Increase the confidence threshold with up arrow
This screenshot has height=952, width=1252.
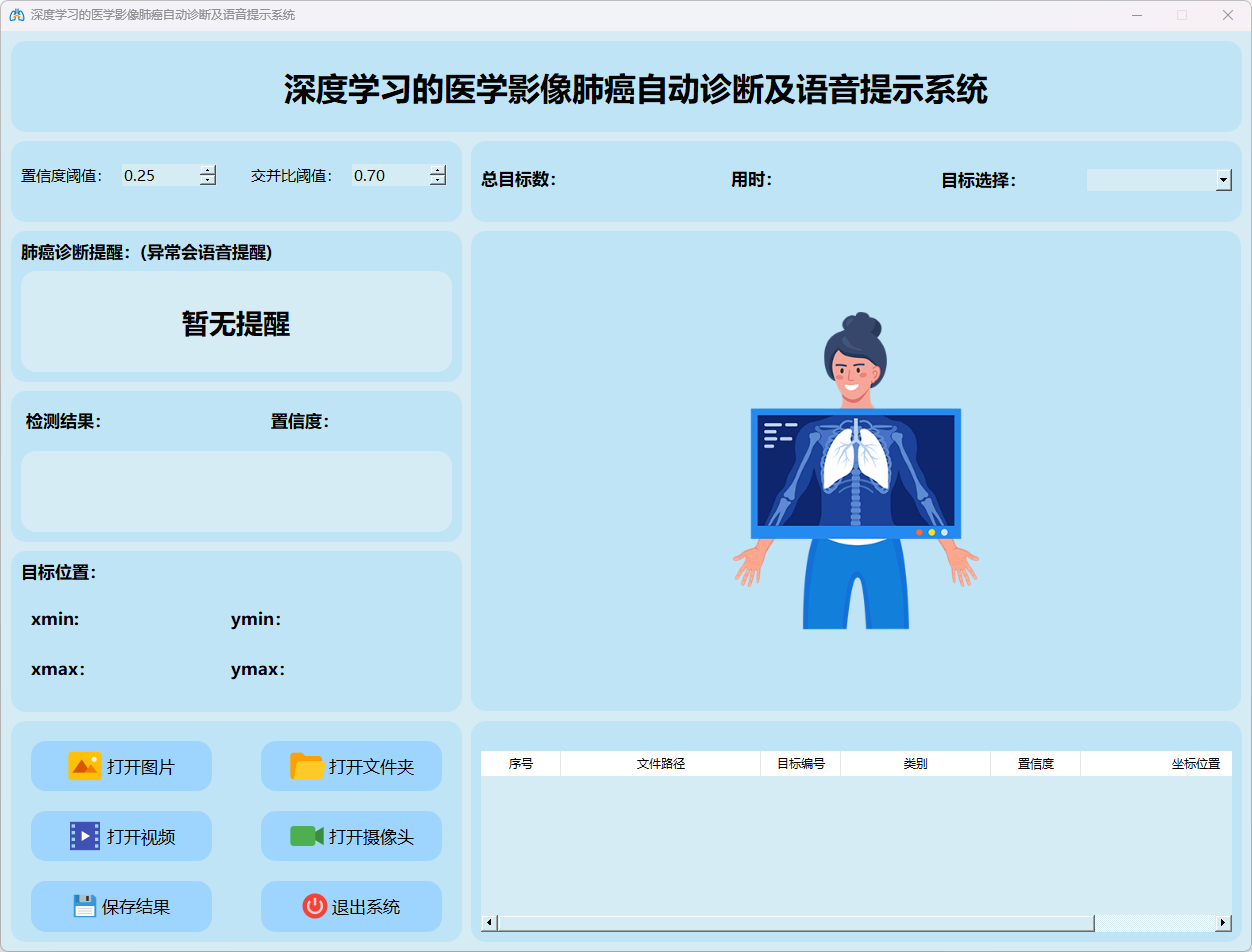(x=207, y=170)
